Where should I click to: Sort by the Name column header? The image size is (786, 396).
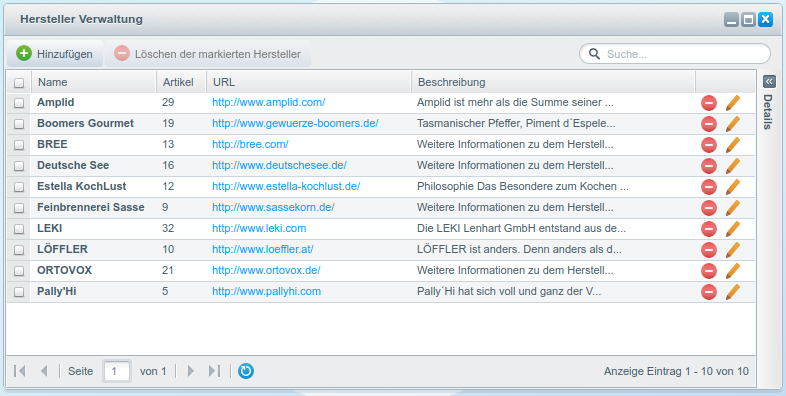(x=94, y=82)
